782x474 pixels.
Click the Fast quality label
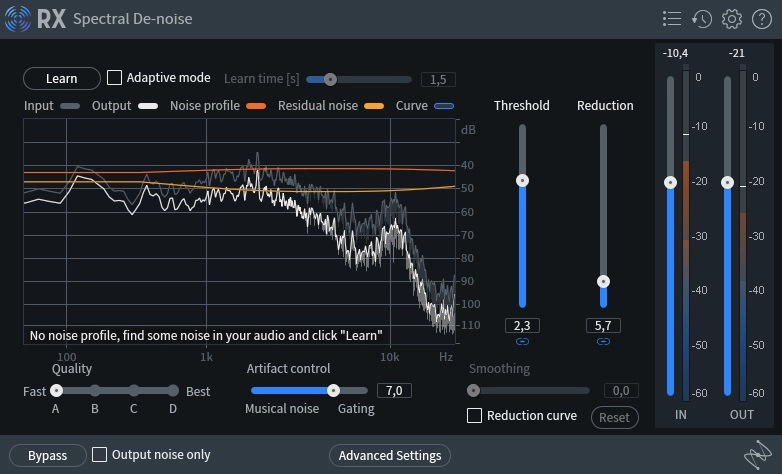pyautogui.click(x=34, y=392)
